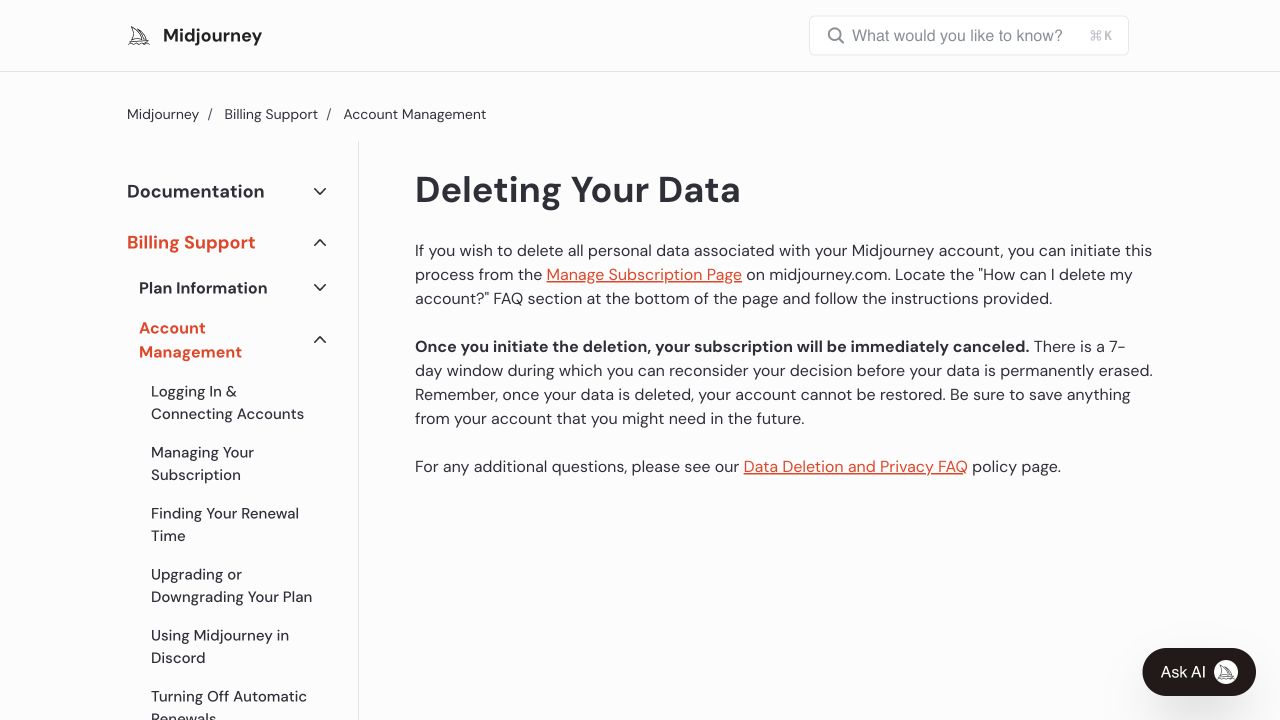Click the Midjourney breadcrumb link

tap(163, 115)
